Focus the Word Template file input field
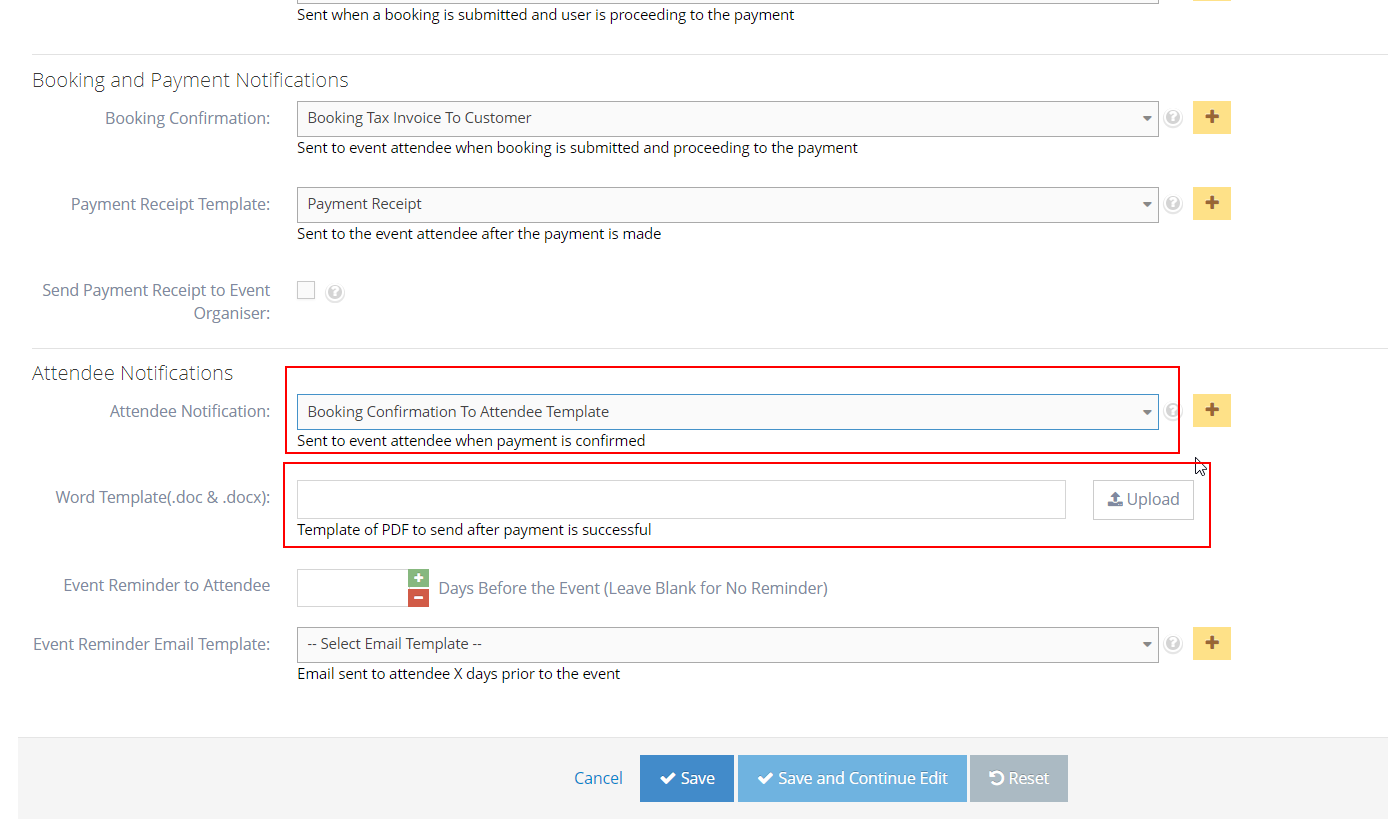Image resolution: width=1388 pixels, height=834 pixels. (x=681, y=499)
